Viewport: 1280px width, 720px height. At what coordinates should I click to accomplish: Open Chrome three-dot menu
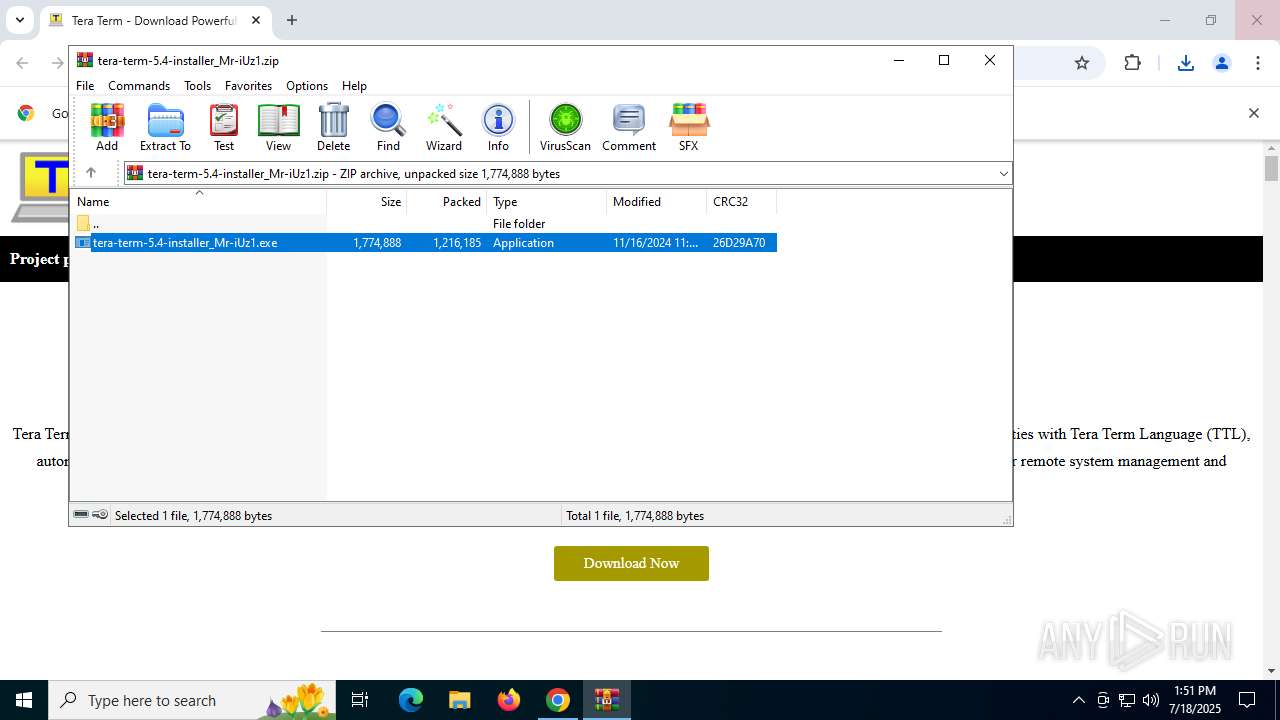[1258, 63]
